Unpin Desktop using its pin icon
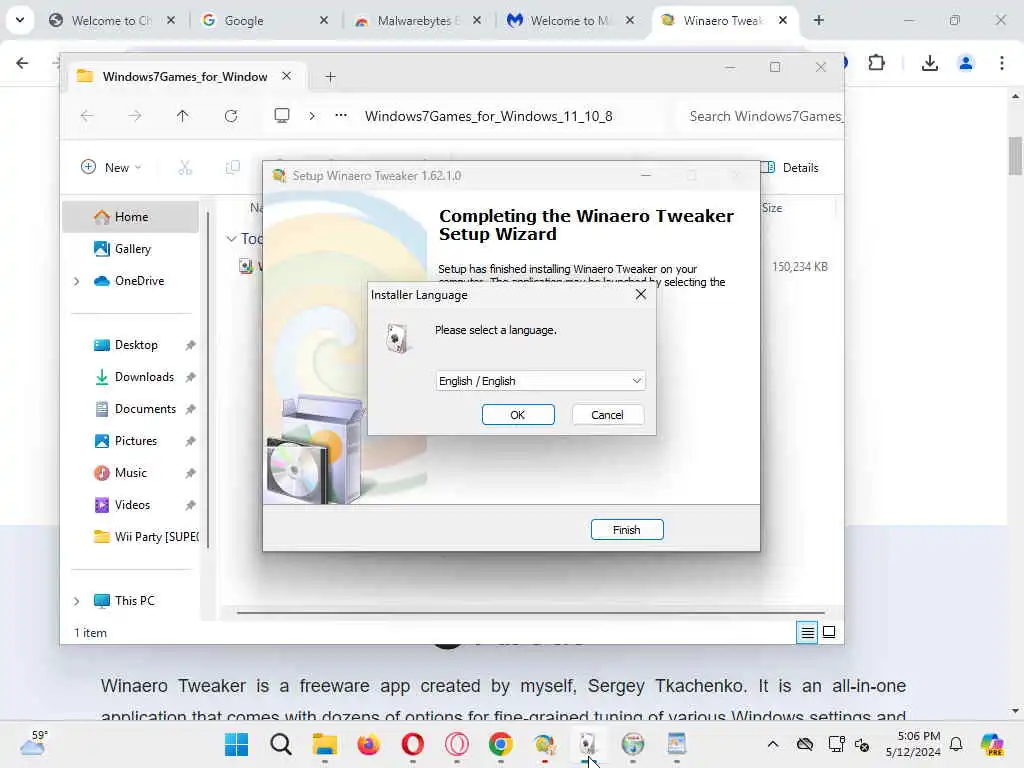The height and width of the screenshot is (768, 1024). pyautogui.click(x=190, y=345)
